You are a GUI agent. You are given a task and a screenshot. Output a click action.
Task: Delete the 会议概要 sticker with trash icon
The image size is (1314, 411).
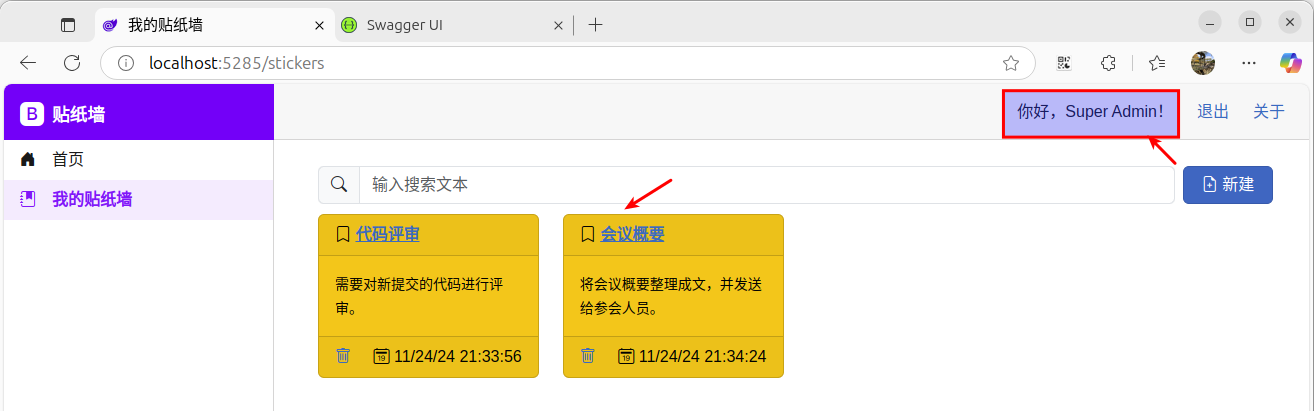(x=588, y=356)
